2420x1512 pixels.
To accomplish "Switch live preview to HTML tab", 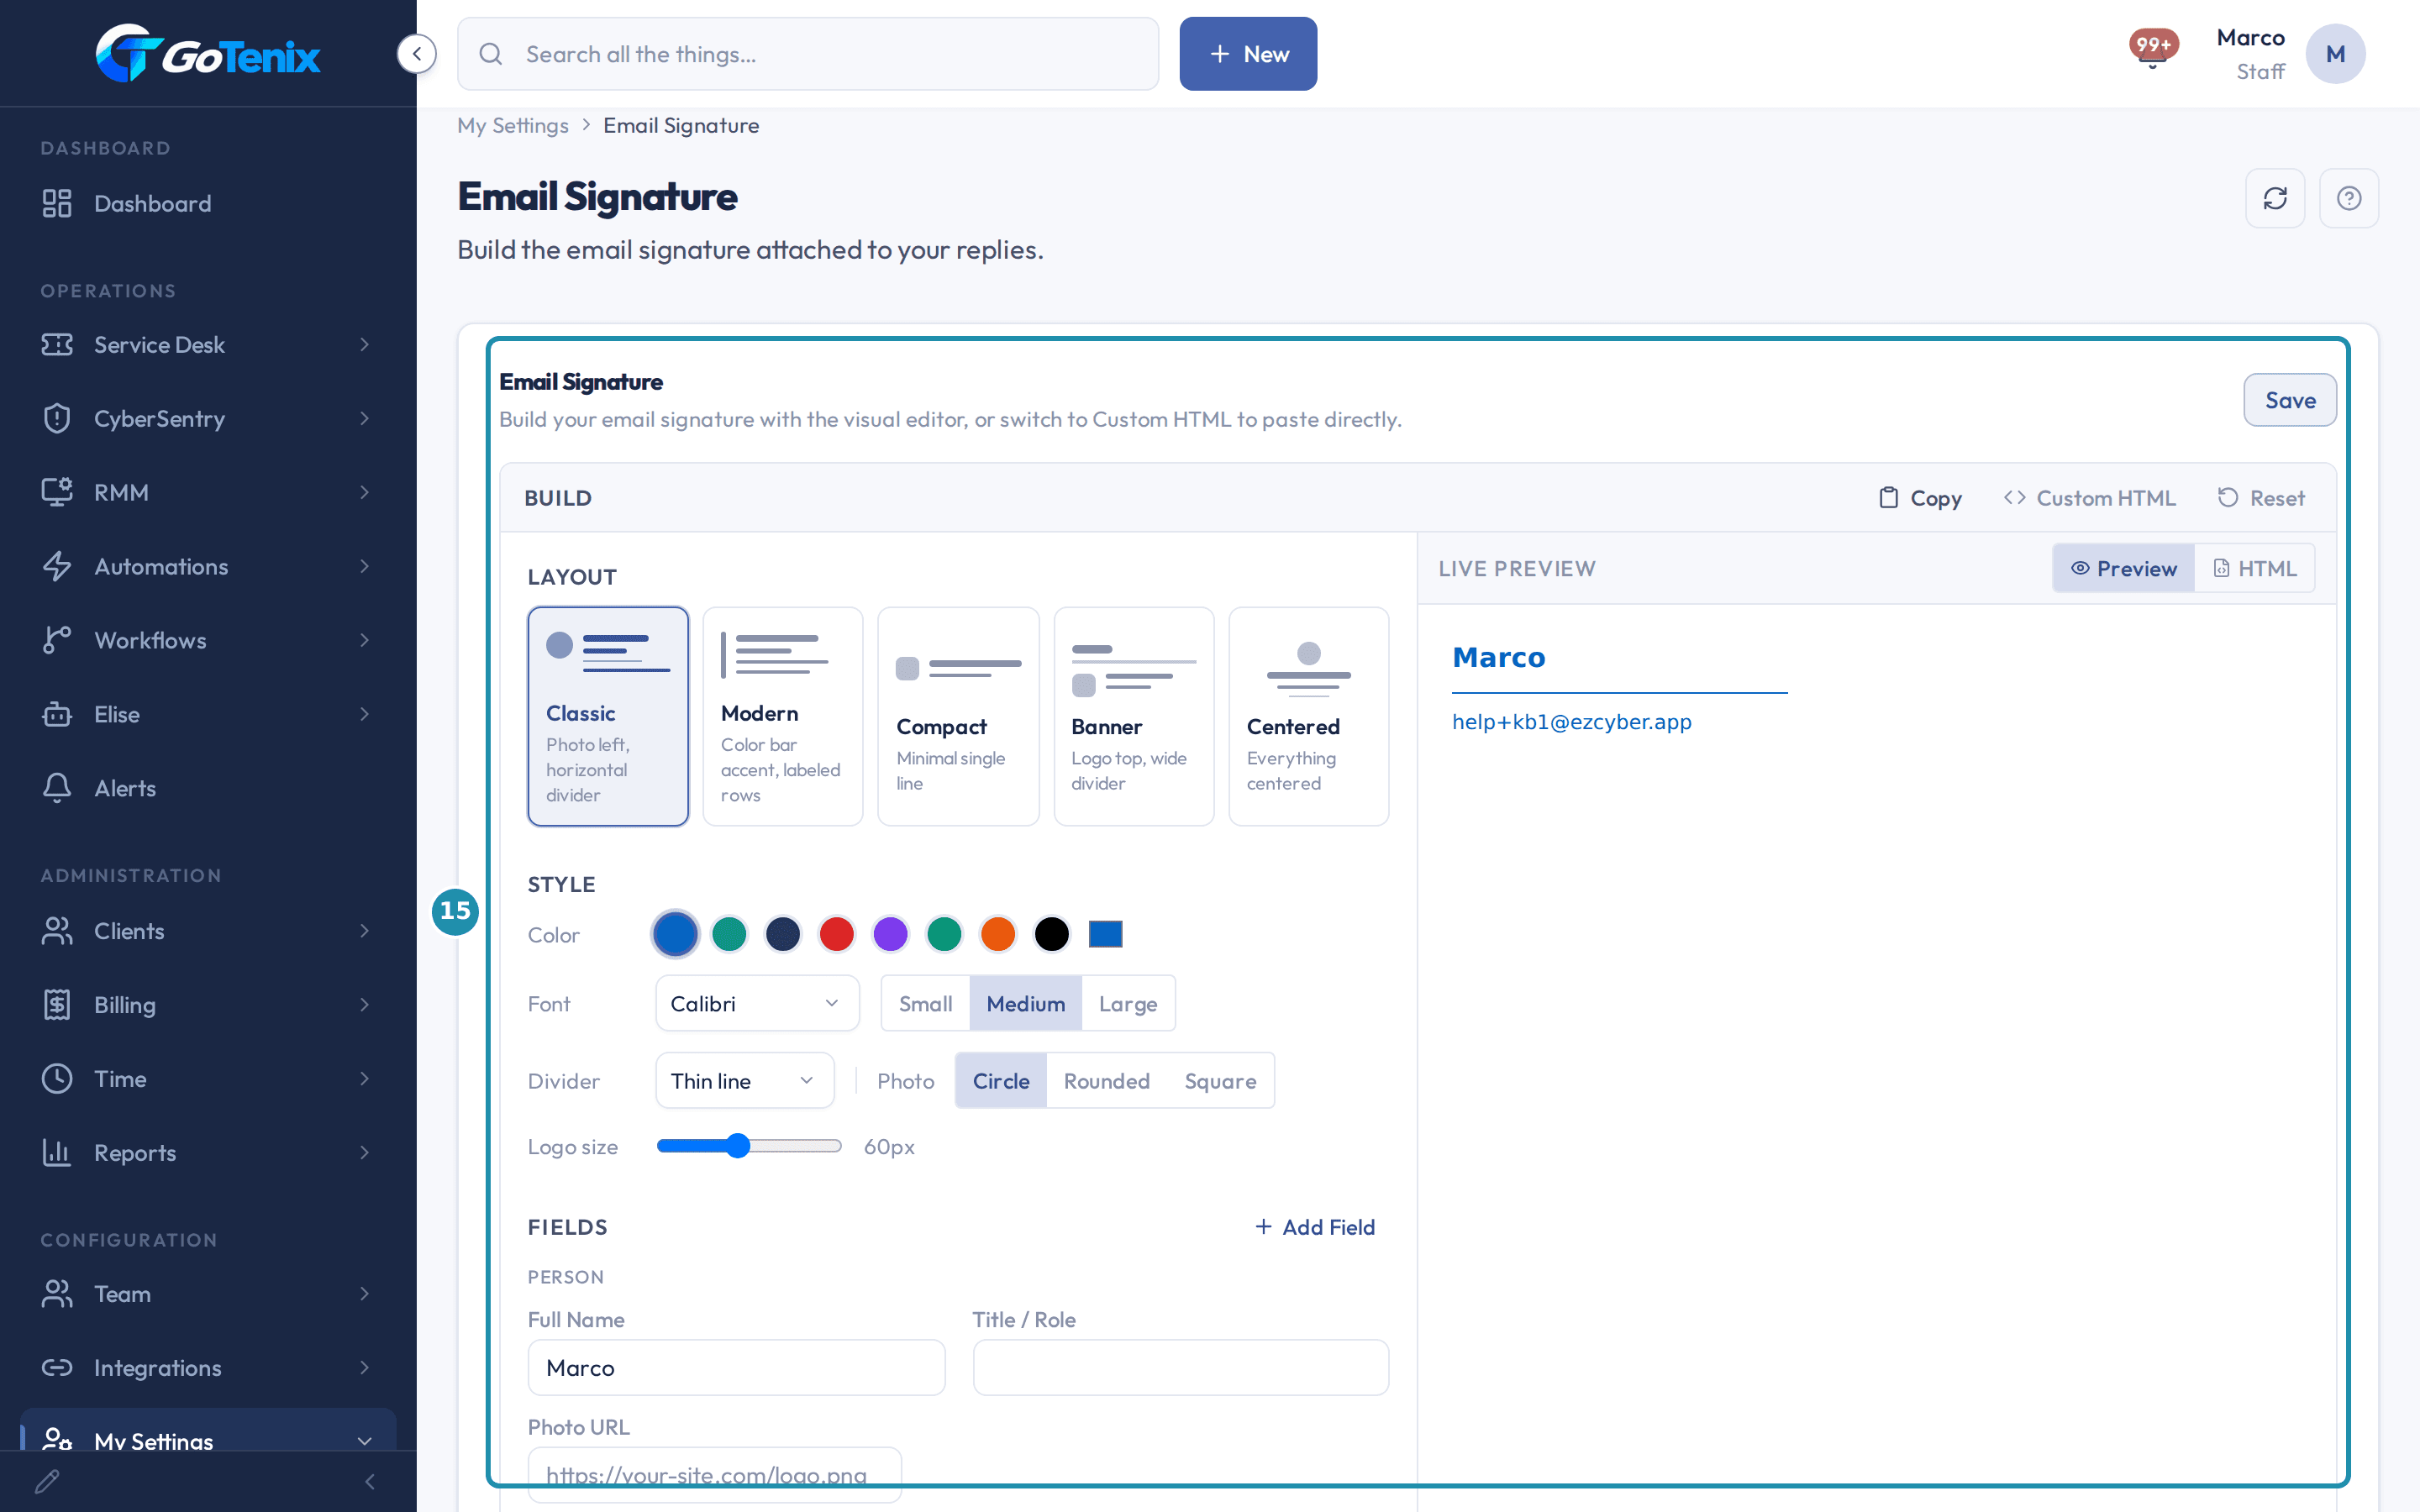I will tap(2254, 568).
